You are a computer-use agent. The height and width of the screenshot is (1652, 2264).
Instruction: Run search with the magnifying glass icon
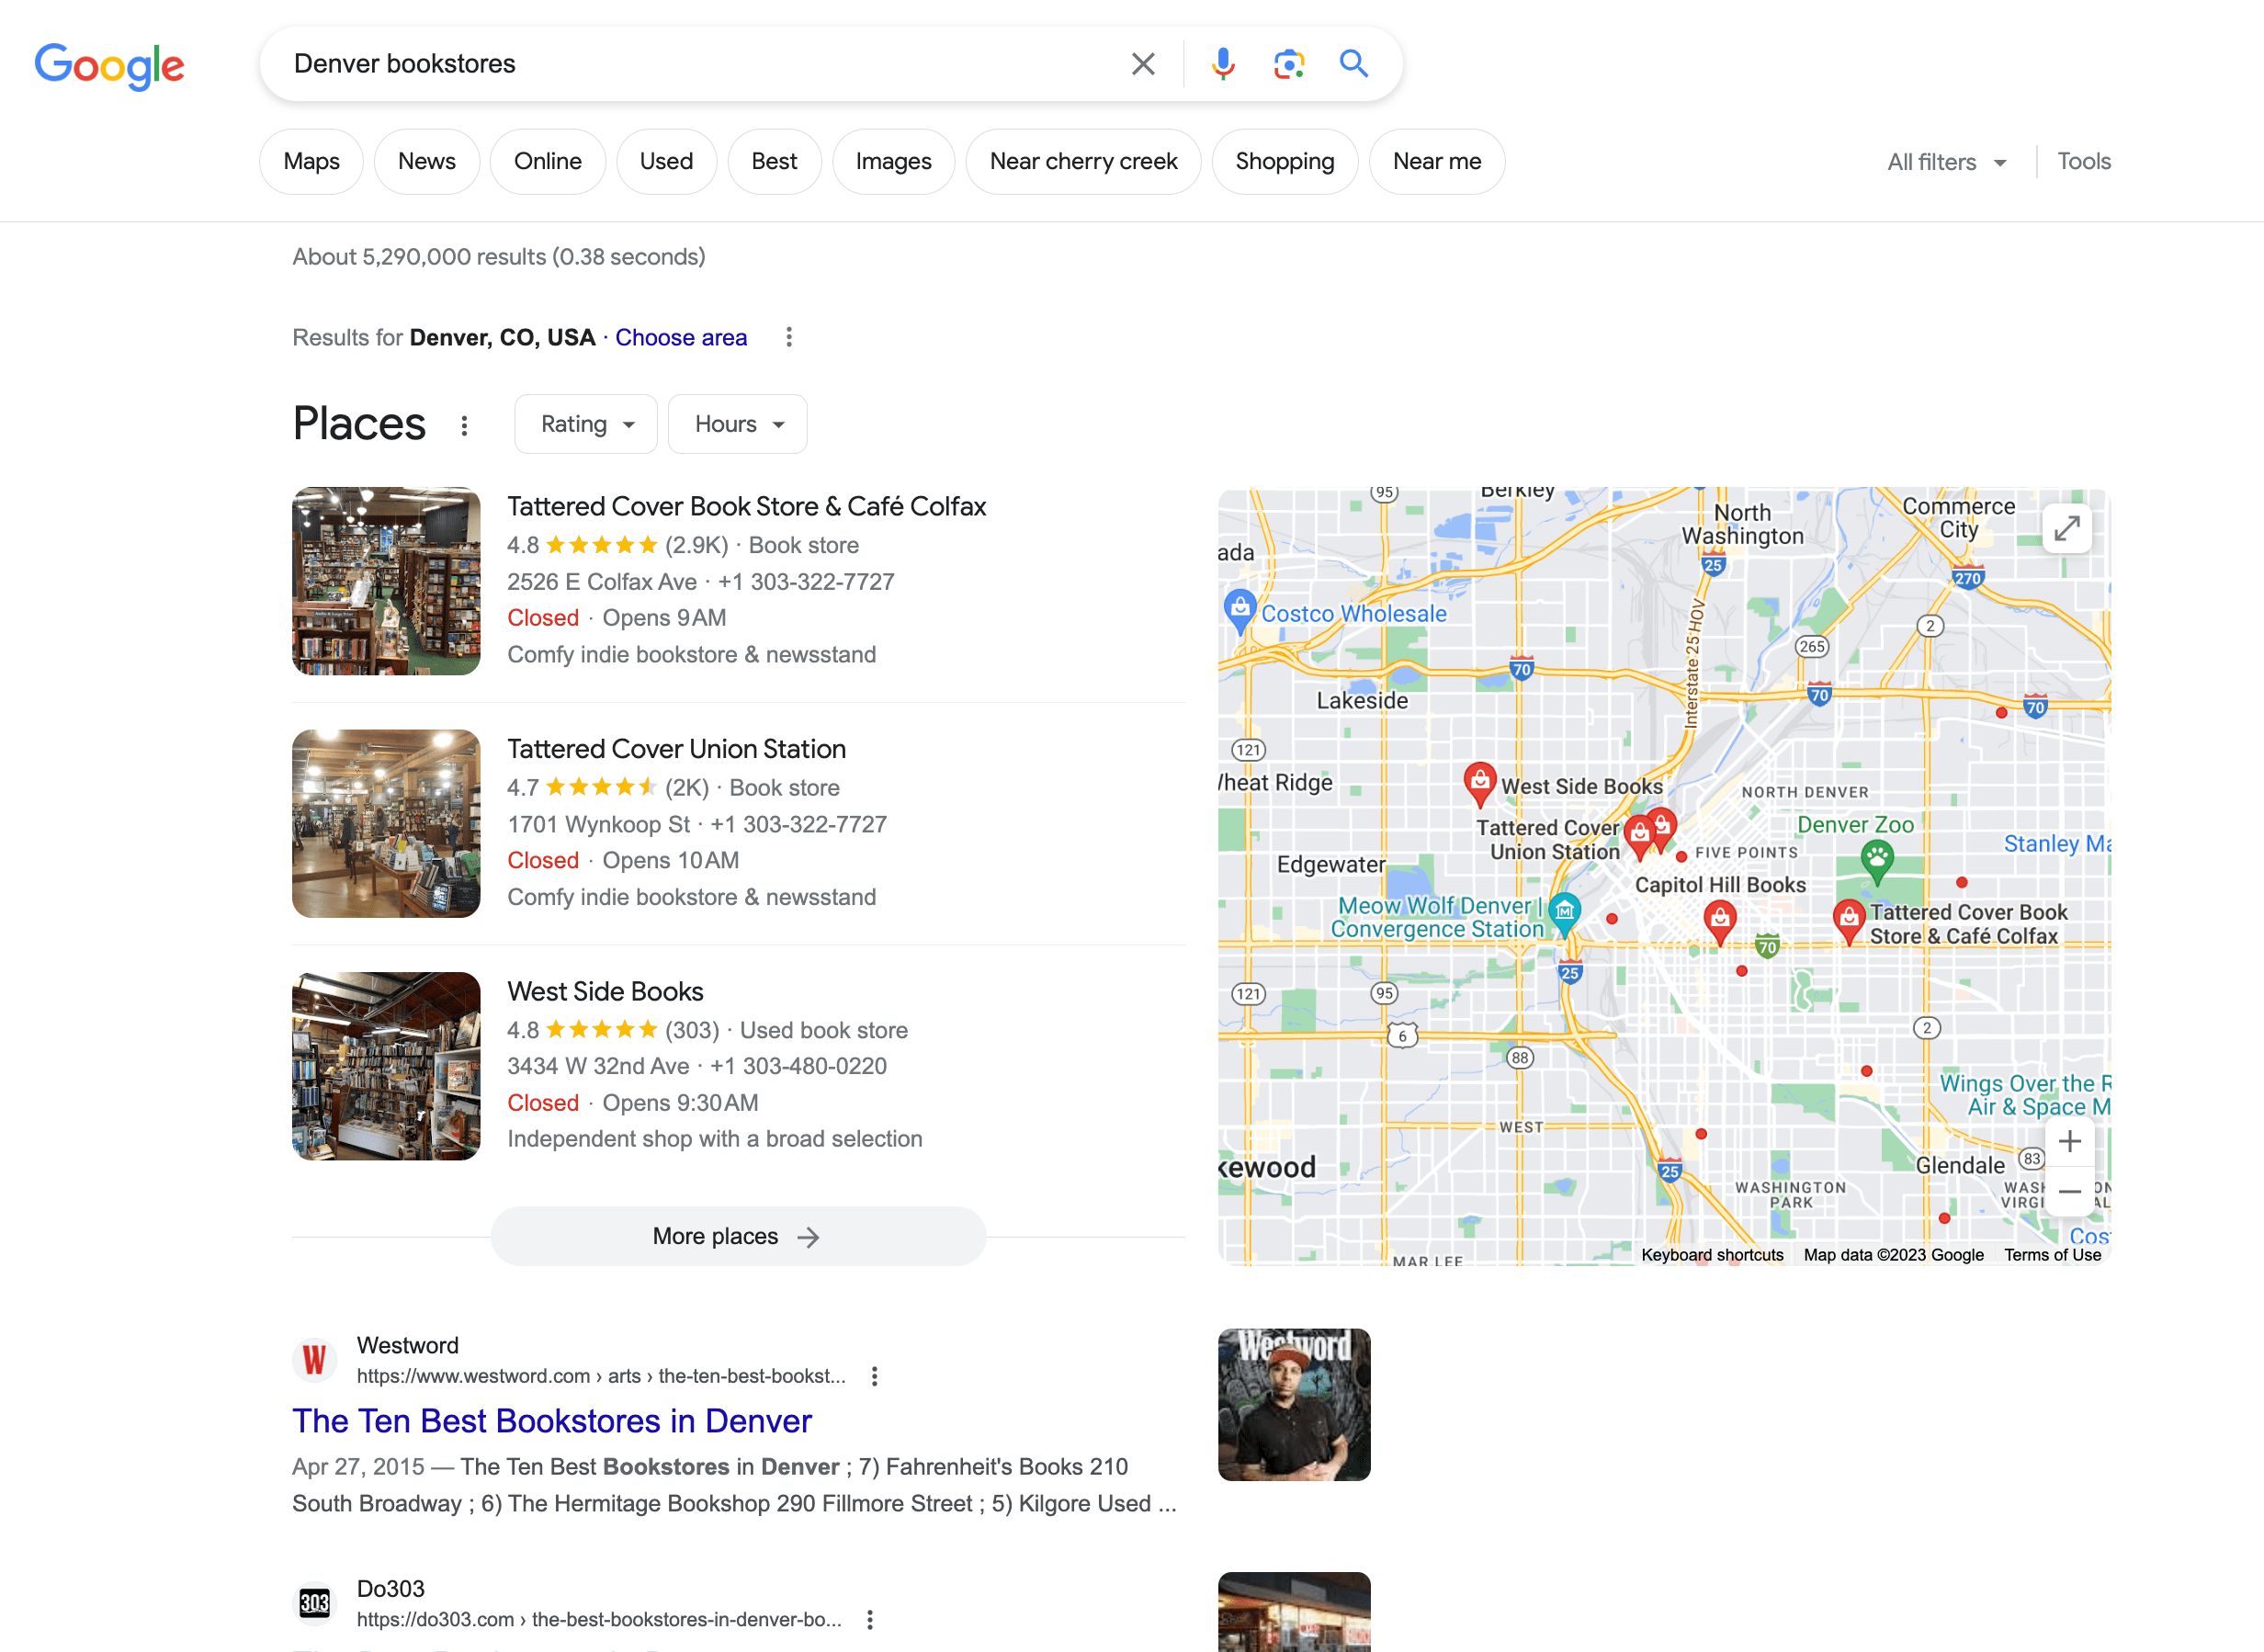pos(1354,64)
